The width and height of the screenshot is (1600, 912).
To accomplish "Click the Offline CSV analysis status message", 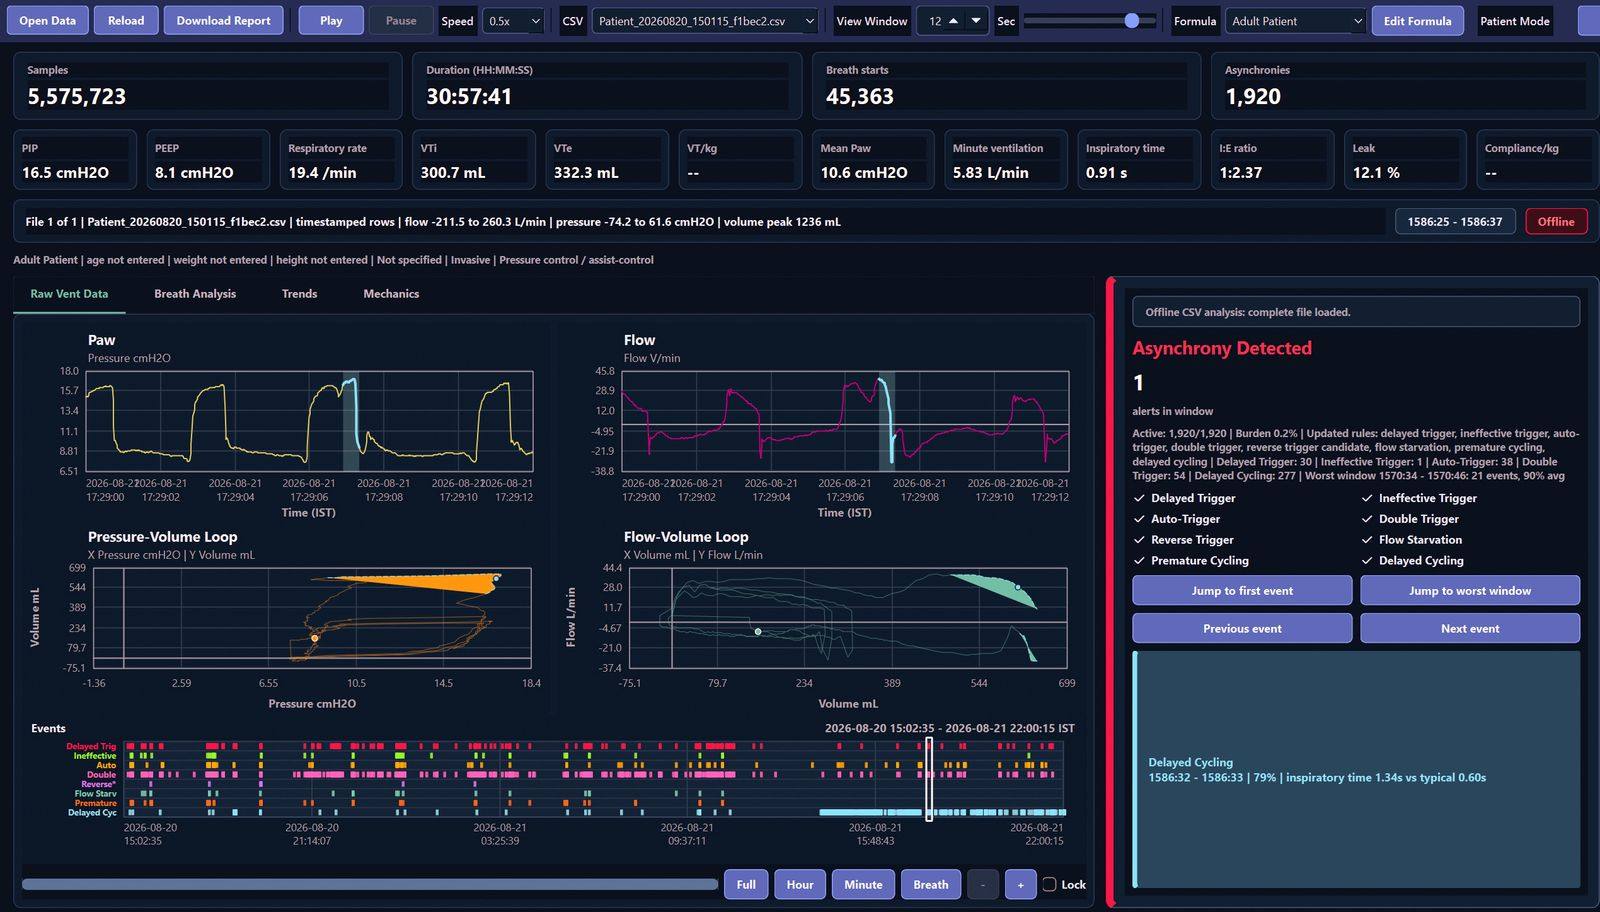I will coord(1356,312).
